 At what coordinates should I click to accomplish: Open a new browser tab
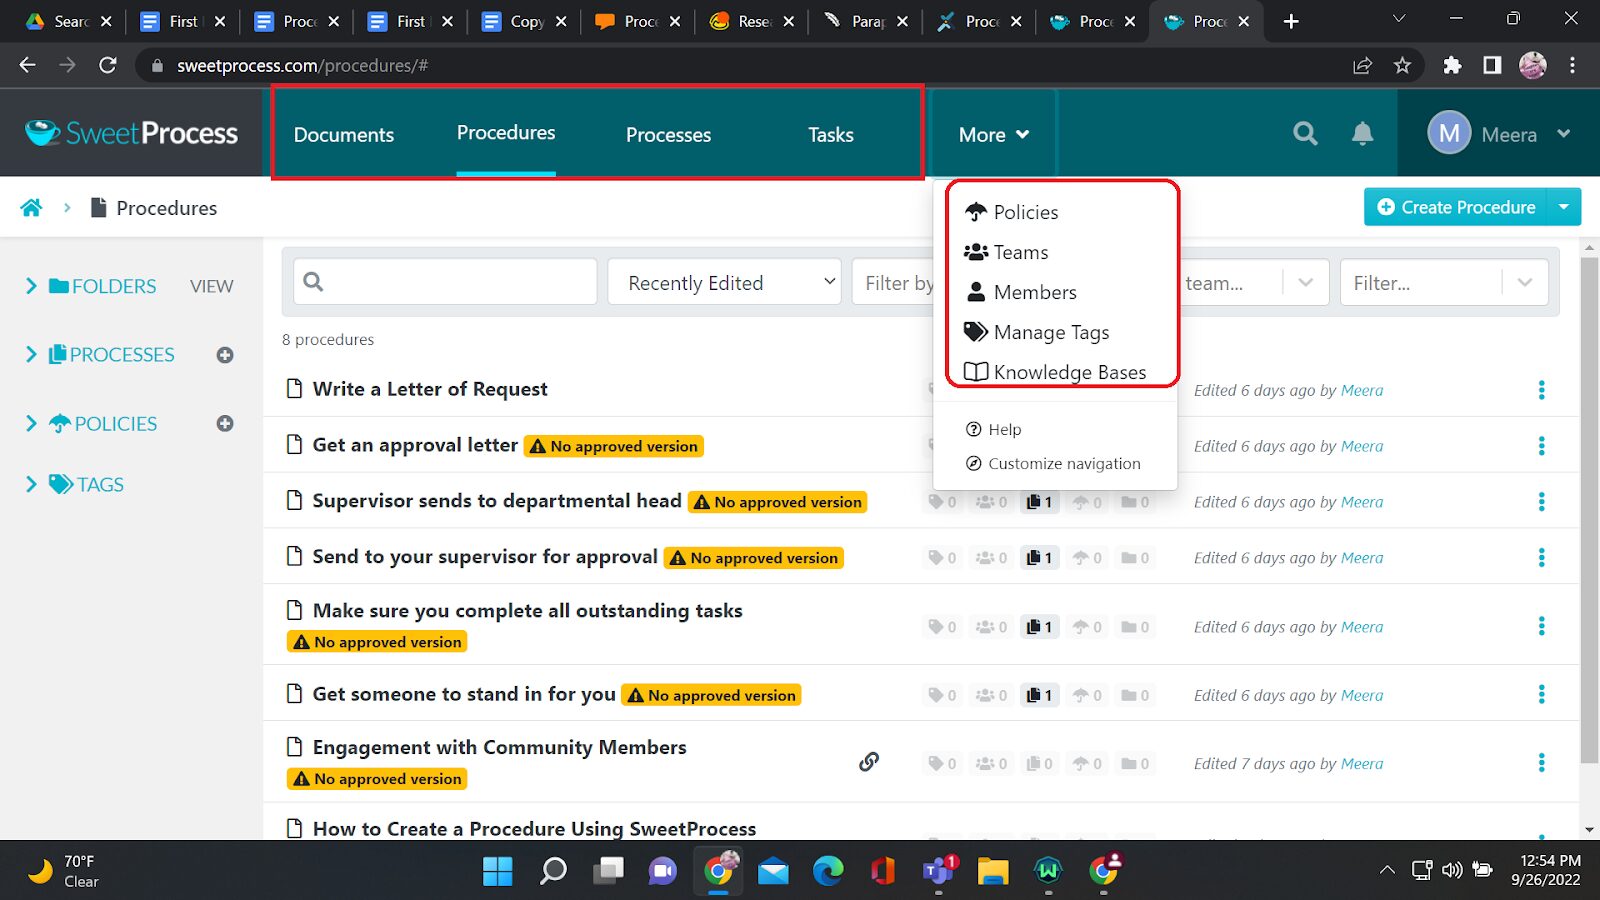click(x=1291, y=21)
